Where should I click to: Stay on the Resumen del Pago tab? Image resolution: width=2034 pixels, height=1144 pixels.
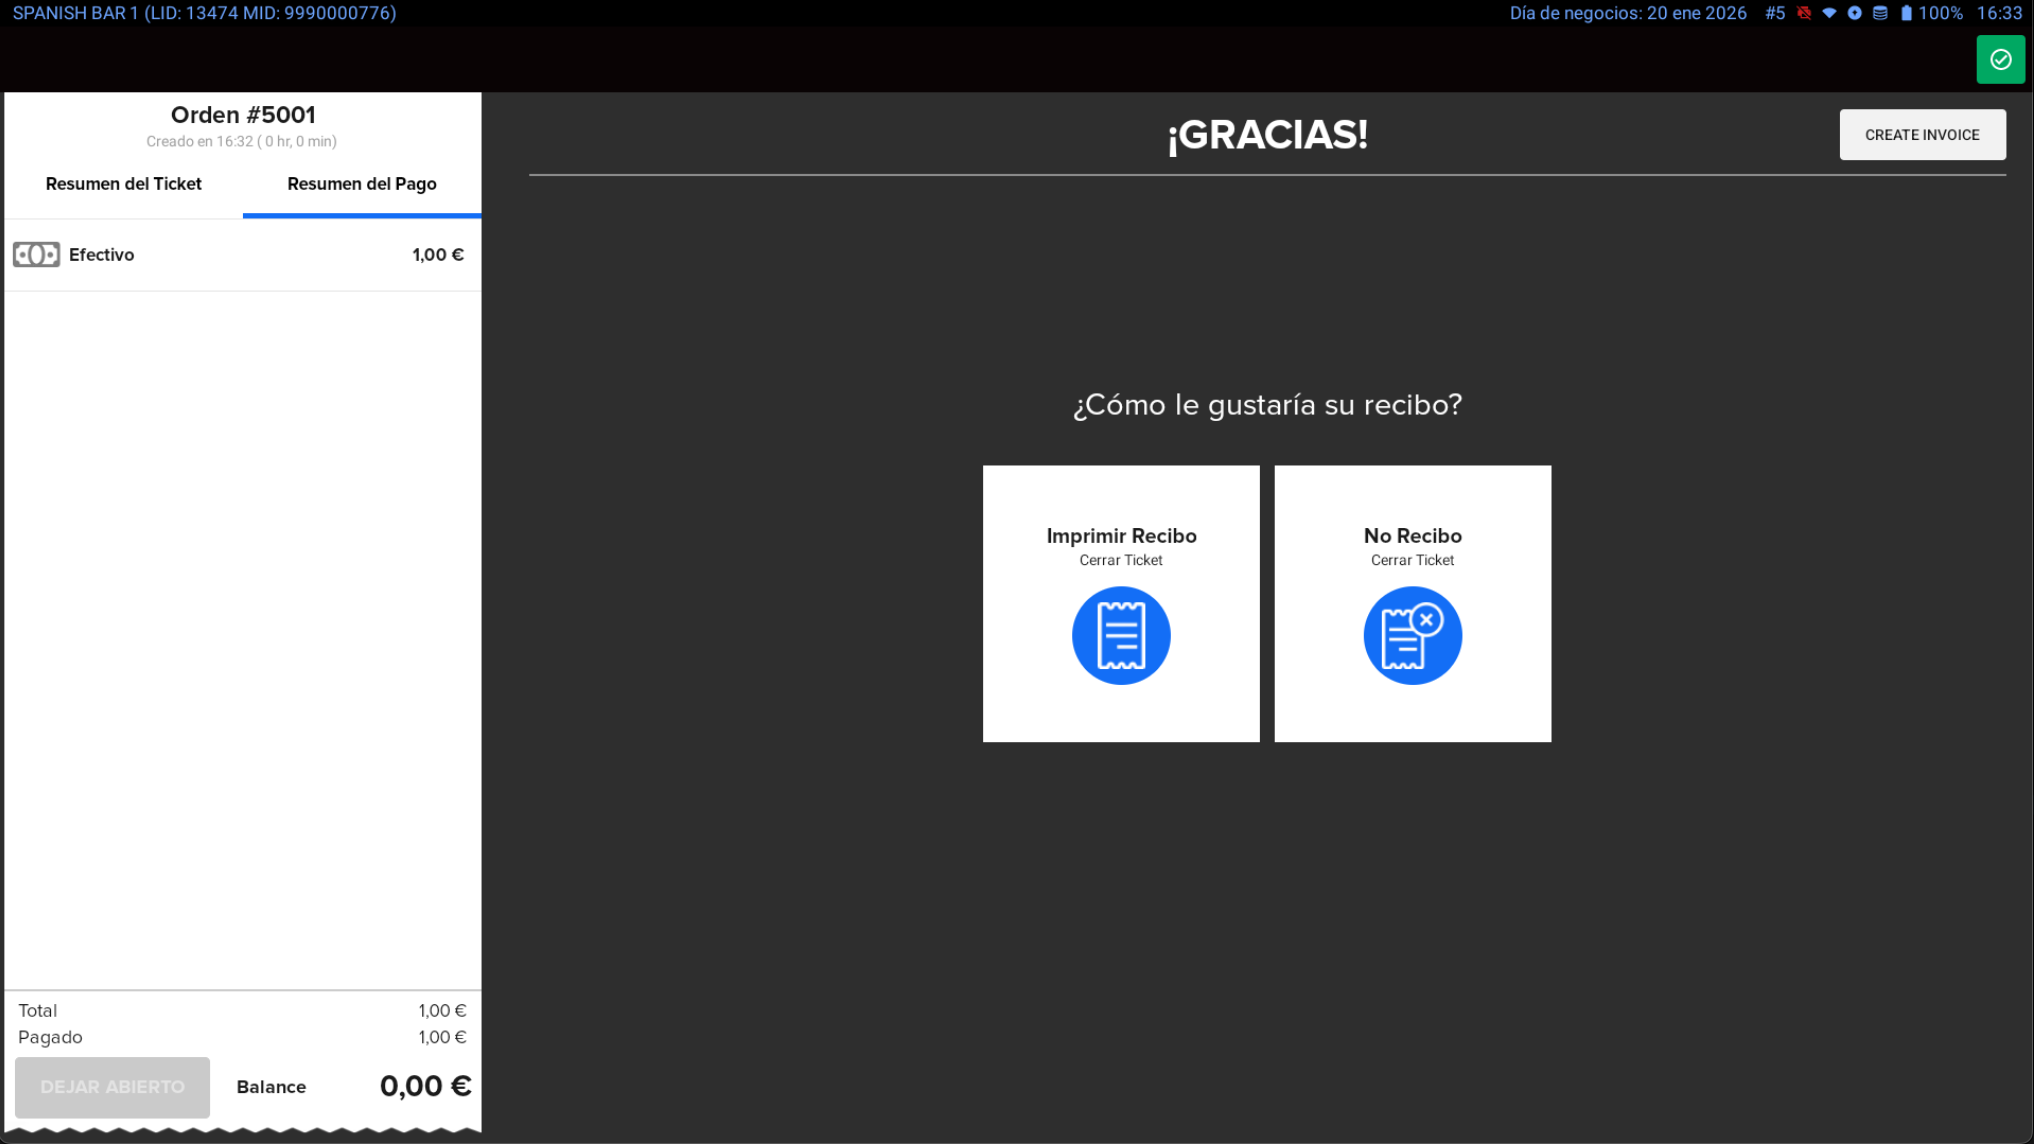click(361, 184)
